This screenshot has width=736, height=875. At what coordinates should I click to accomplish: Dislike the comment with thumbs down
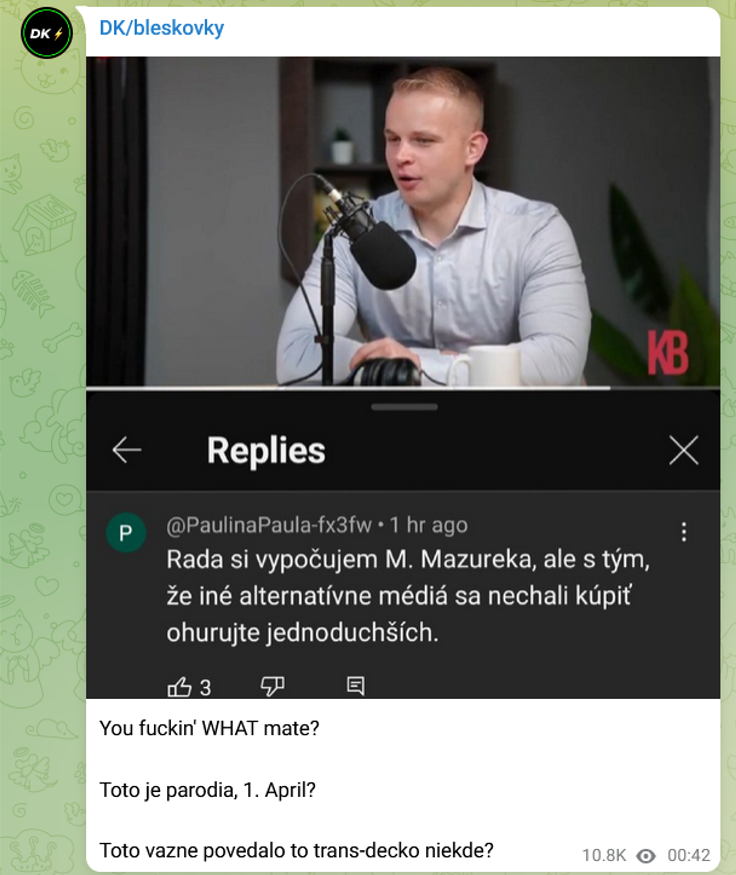pos(273,686)
